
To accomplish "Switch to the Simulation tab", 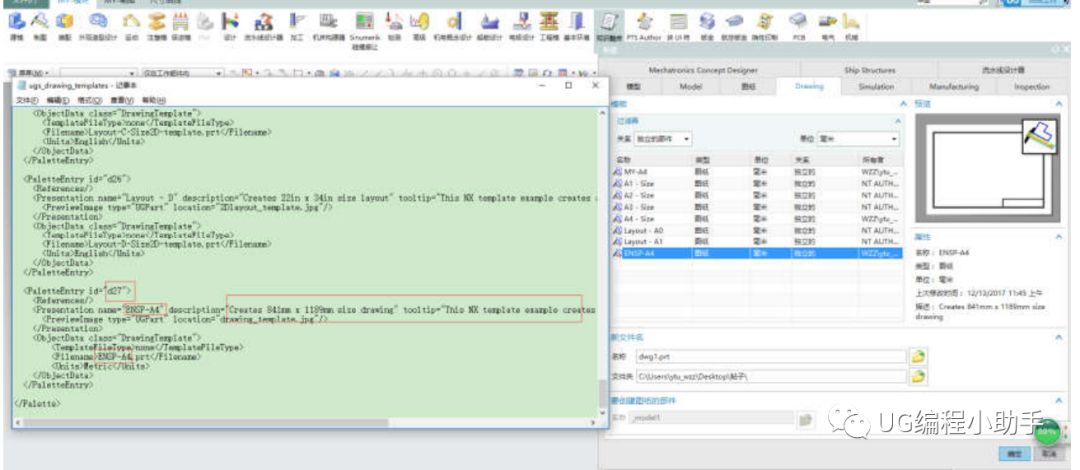I will coord(876,87).
